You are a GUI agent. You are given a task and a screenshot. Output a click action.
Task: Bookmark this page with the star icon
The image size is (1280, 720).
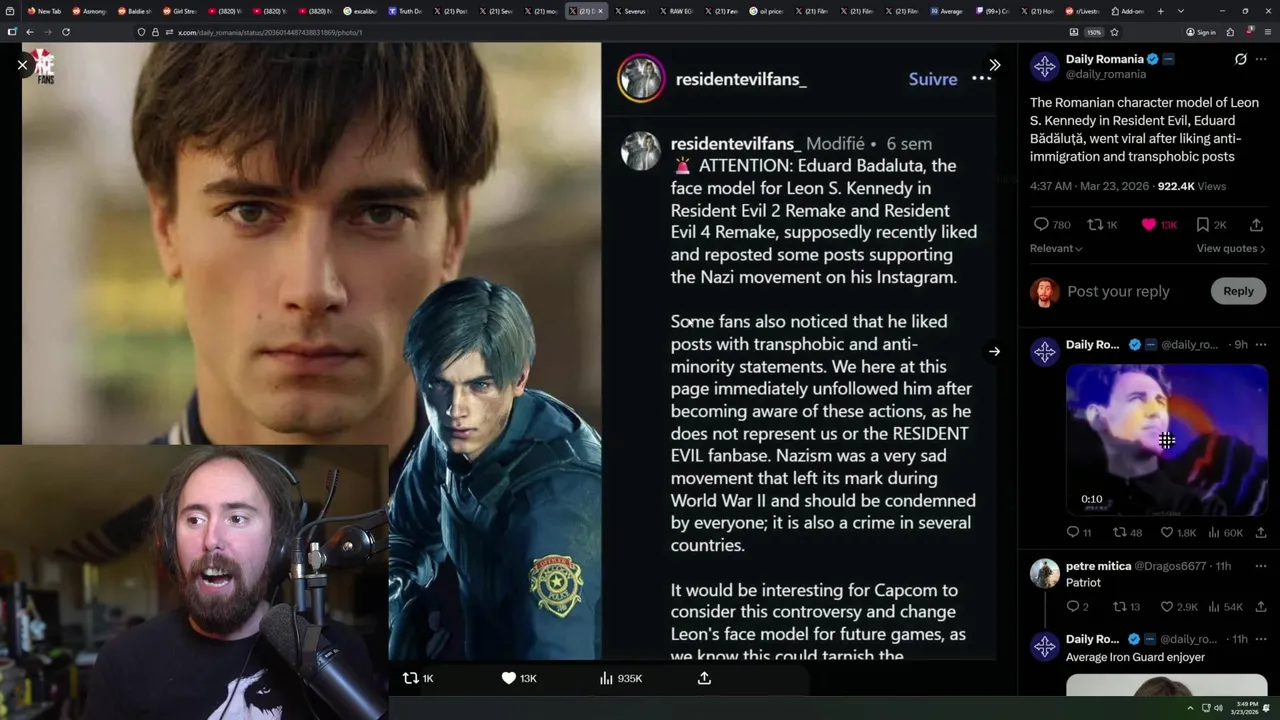point(1114,32)
